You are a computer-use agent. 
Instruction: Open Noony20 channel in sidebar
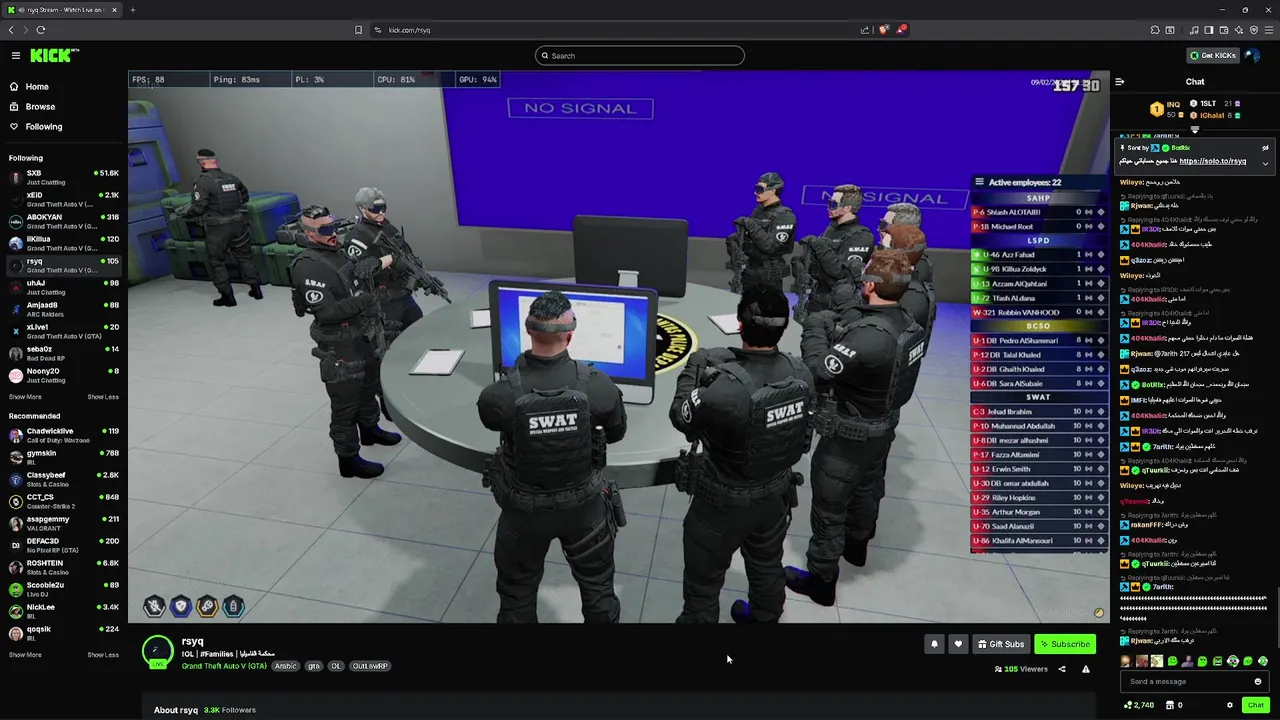point(64,375)
